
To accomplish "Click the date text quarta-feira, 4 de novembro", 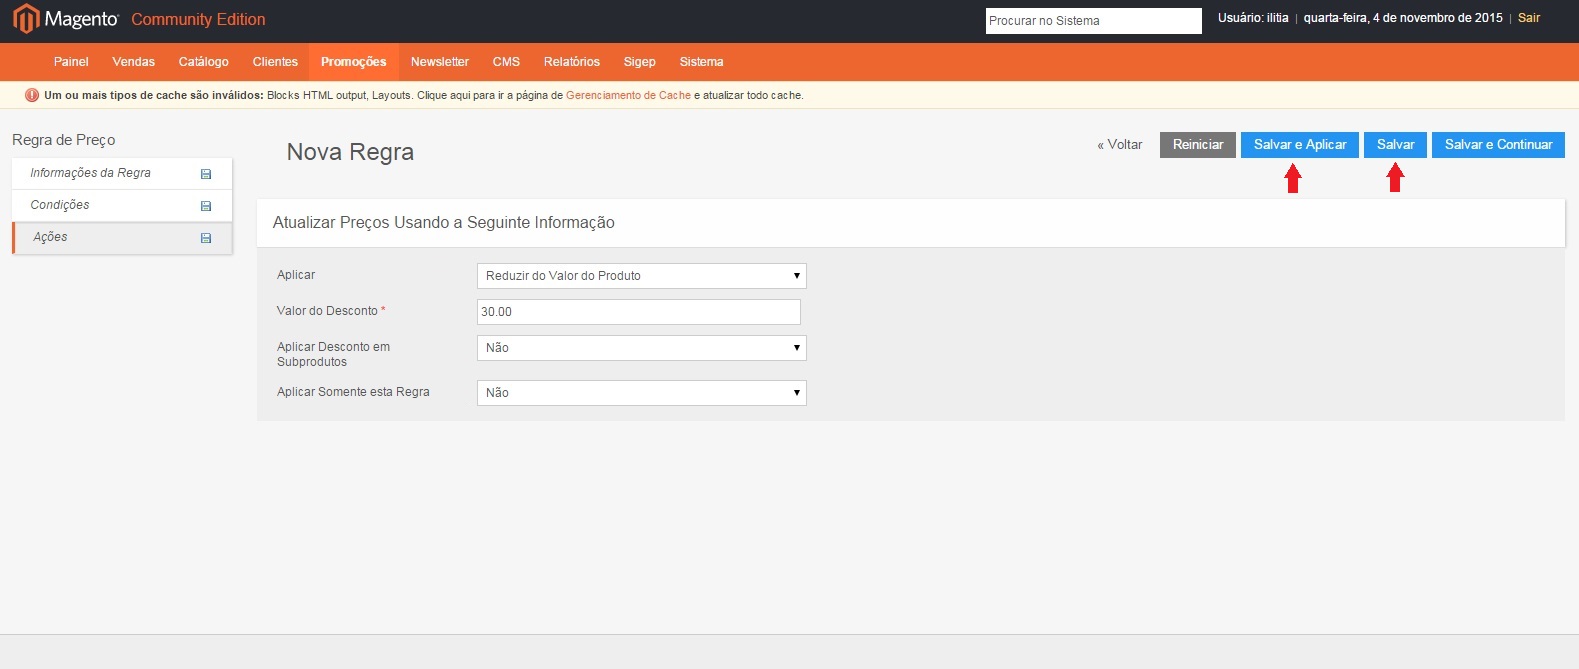I will click(x=1403, y=18).
